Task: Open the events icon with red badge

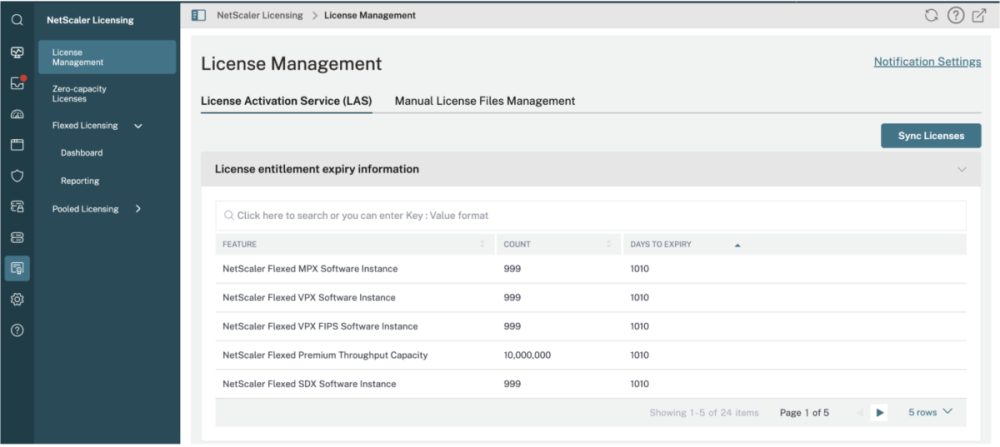Action: pos(17,83)
